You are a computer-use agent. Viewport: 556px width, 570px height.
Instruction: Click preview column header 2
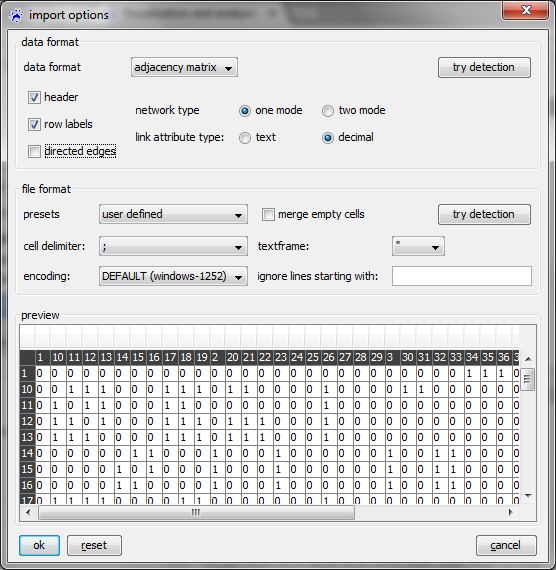click(x=217, y=358)
